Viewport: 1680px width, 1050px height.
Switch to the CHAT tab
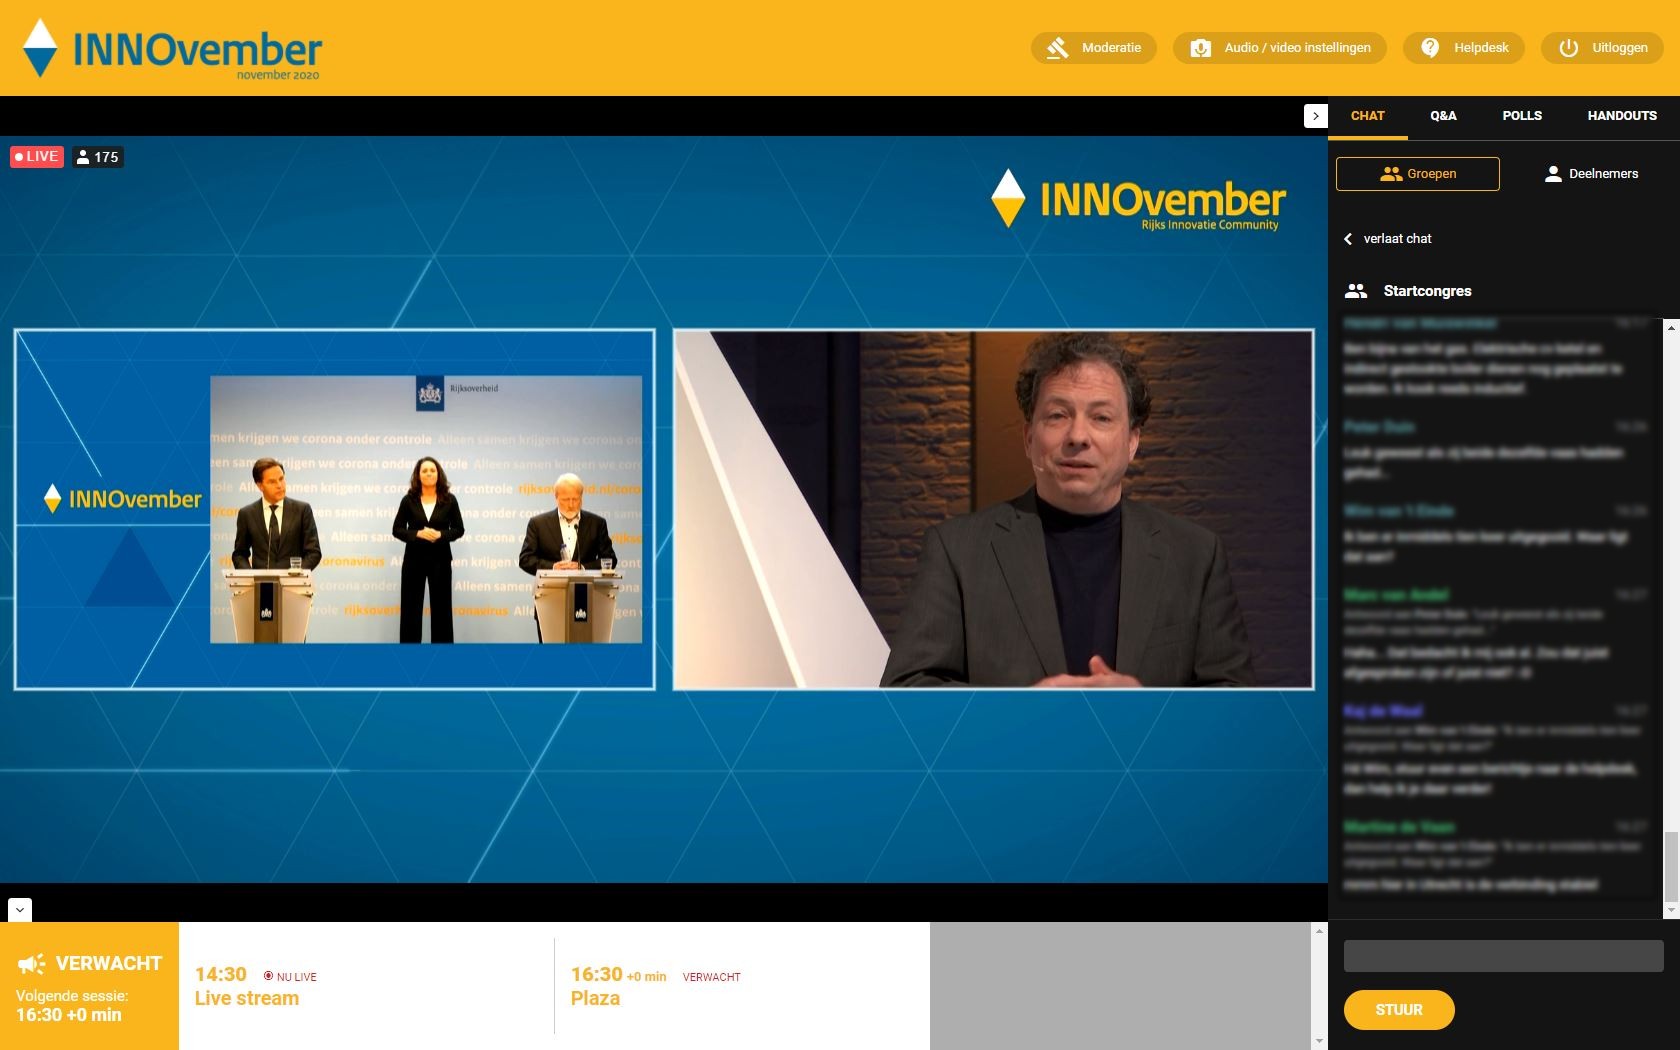pos(1367,116)
